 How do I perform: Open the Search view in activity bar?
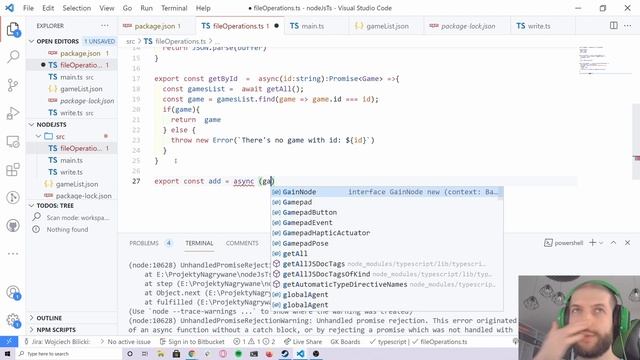13,57
